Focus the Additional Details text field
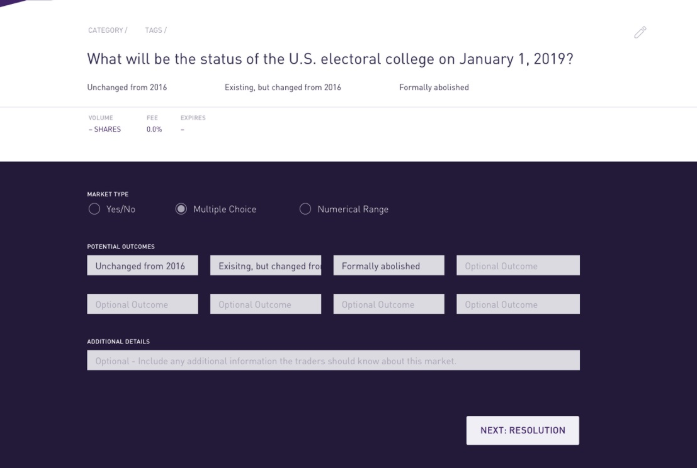Screen dimensions: 698x469 click(x=333, y=360)
